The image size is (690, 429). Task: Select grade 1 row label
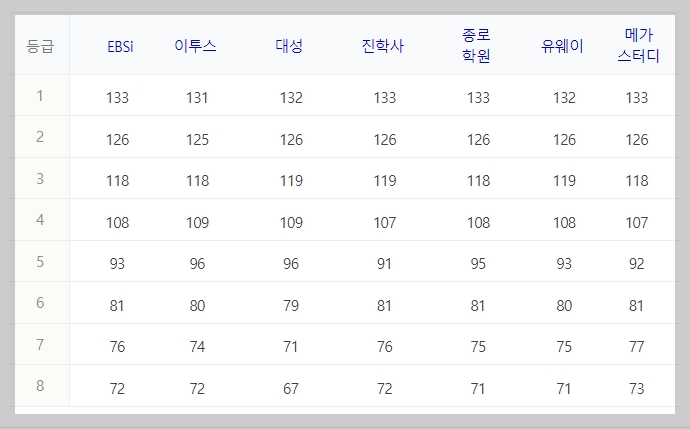click(40, 95)
